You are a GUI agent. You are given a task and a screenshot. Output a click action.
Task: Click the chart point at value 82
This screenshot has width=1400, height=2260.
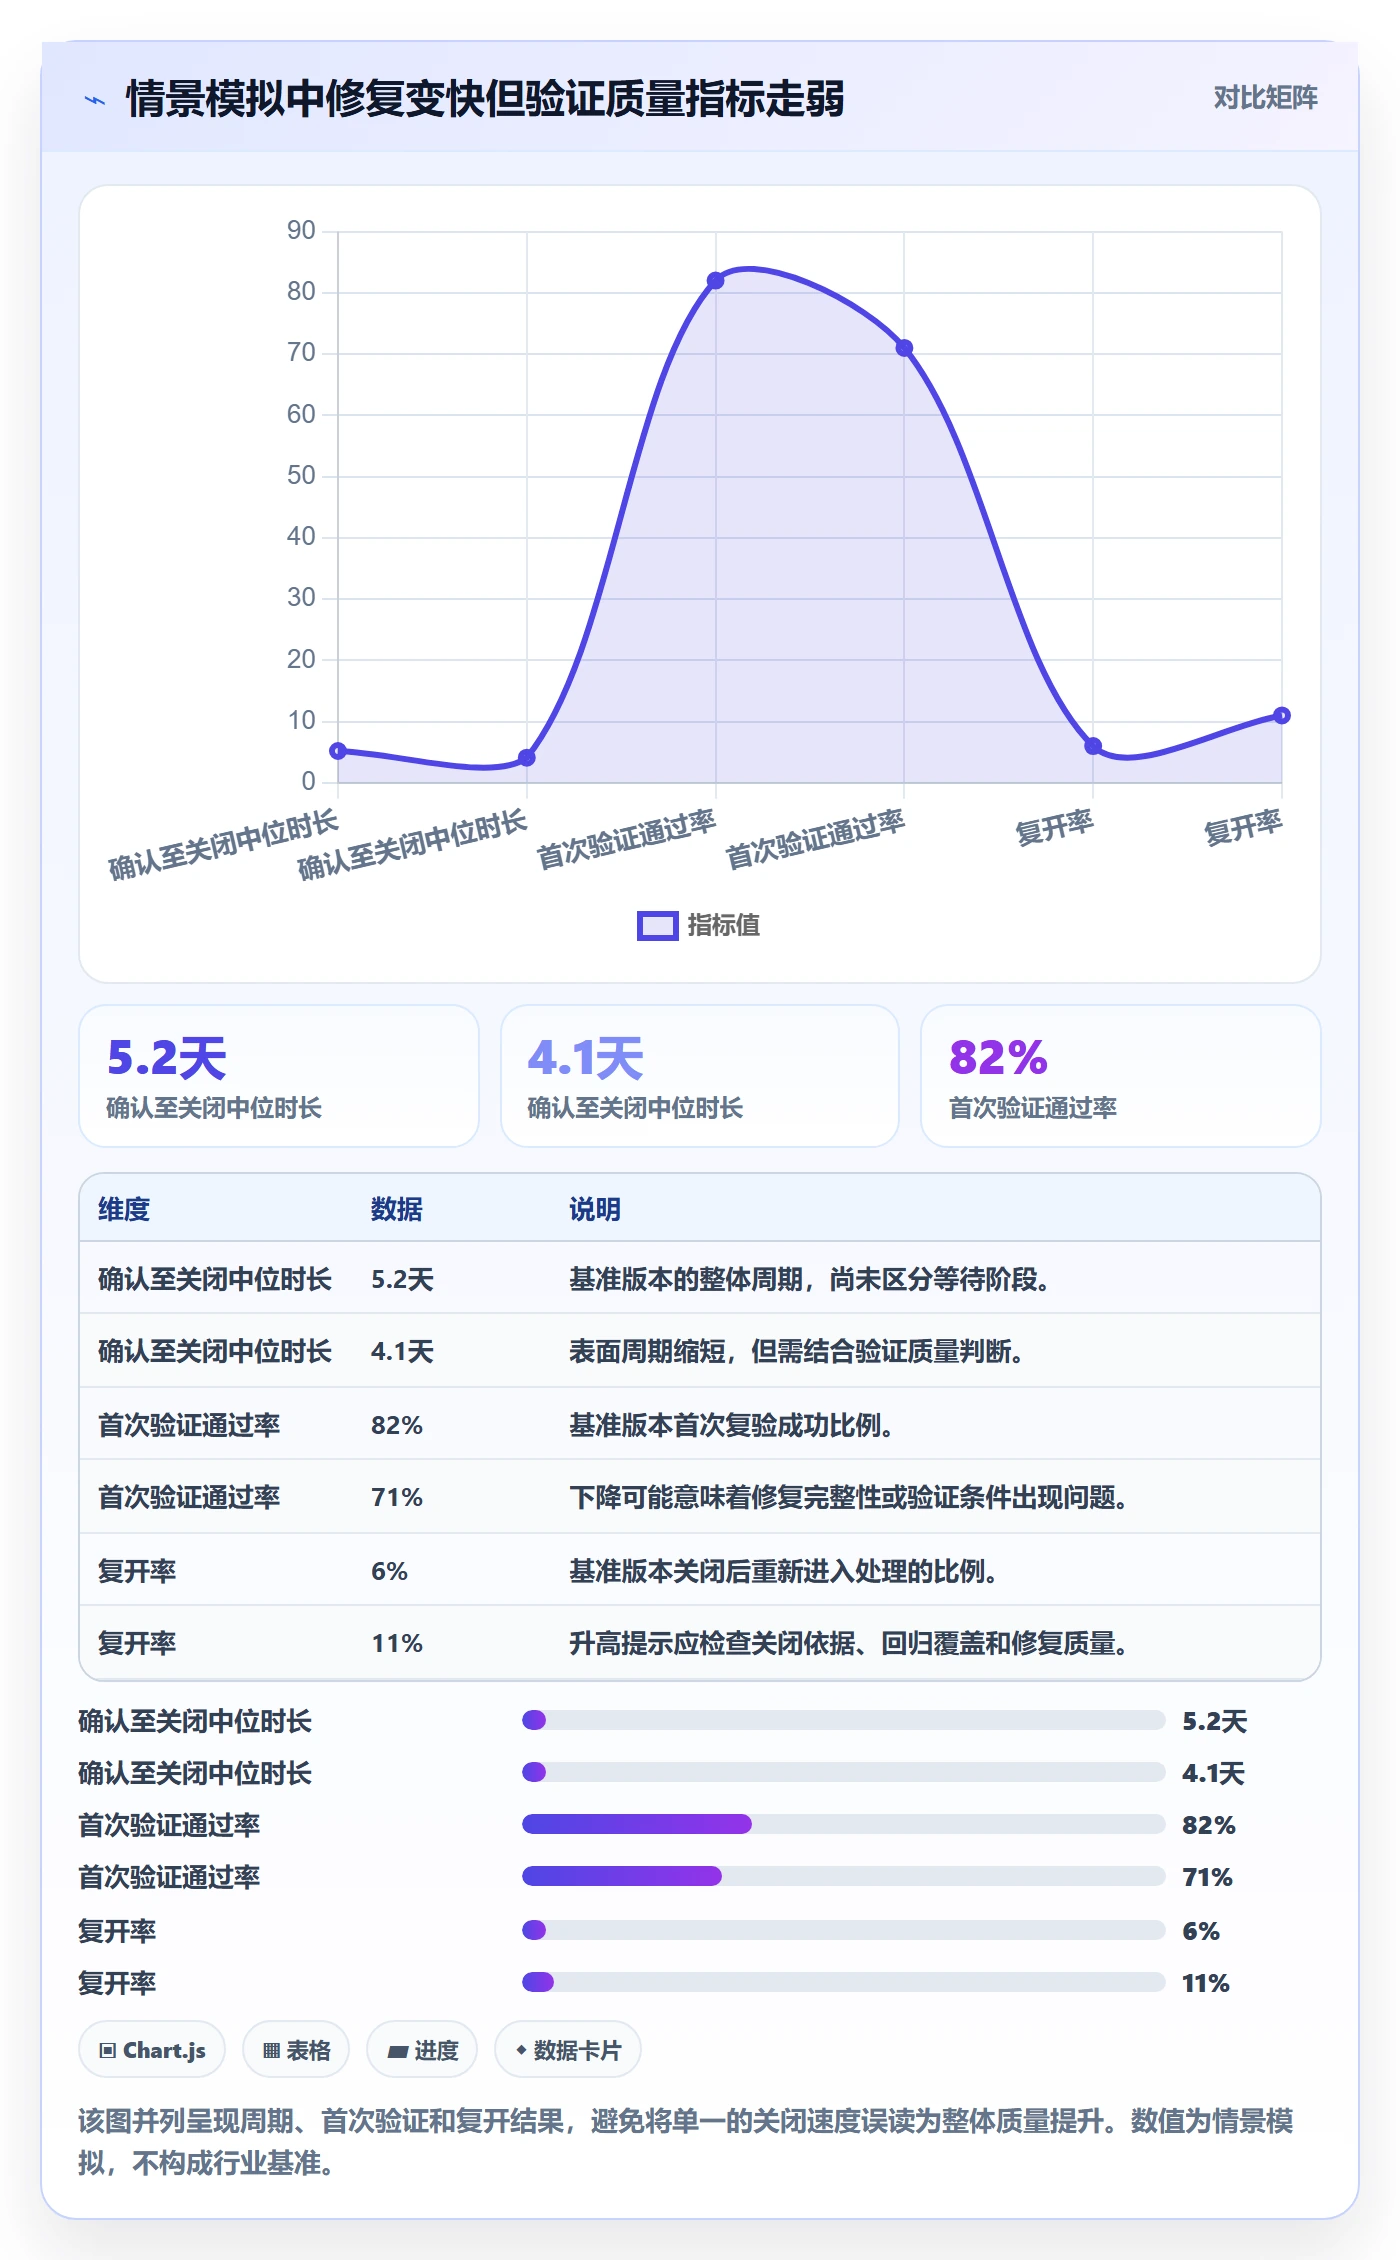[x=715, y=281]
